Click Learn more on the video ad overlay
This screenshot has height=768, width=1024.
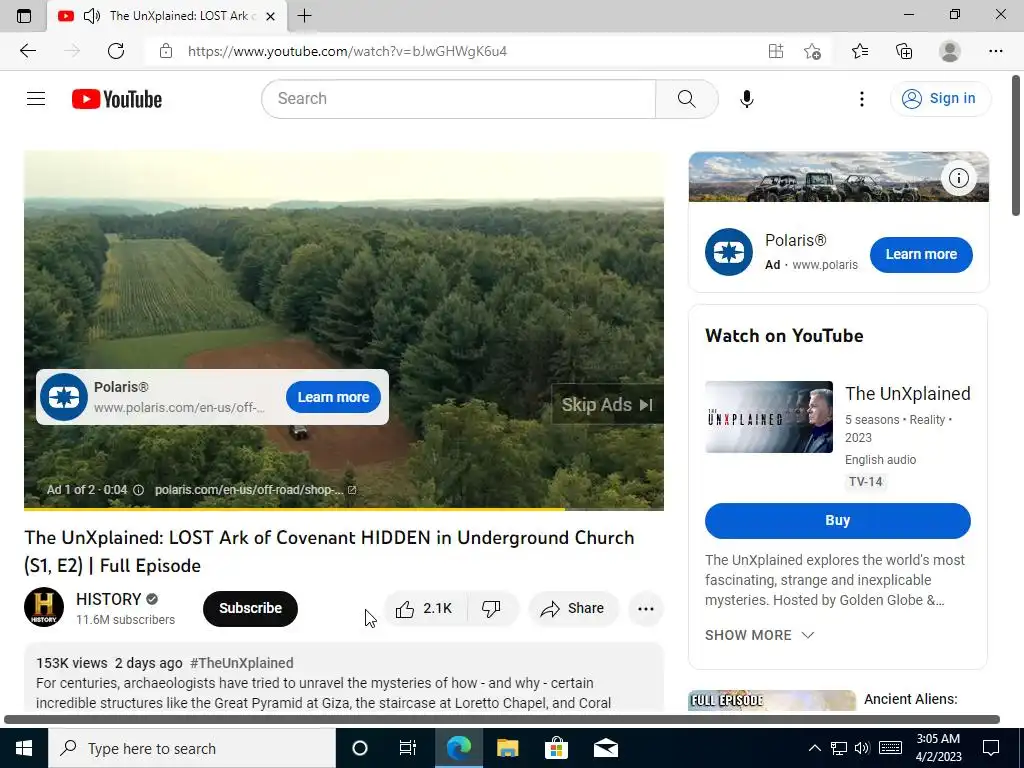coord(333,397)
